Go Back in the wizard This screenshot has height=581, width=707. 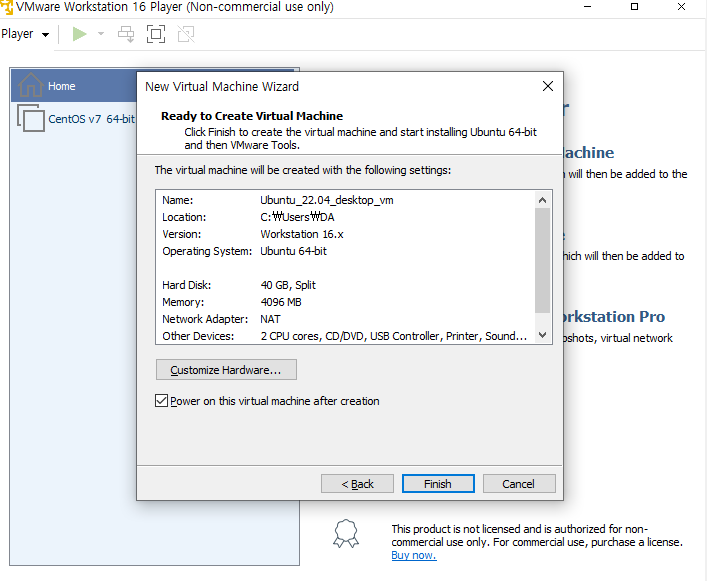click(357, 484)
